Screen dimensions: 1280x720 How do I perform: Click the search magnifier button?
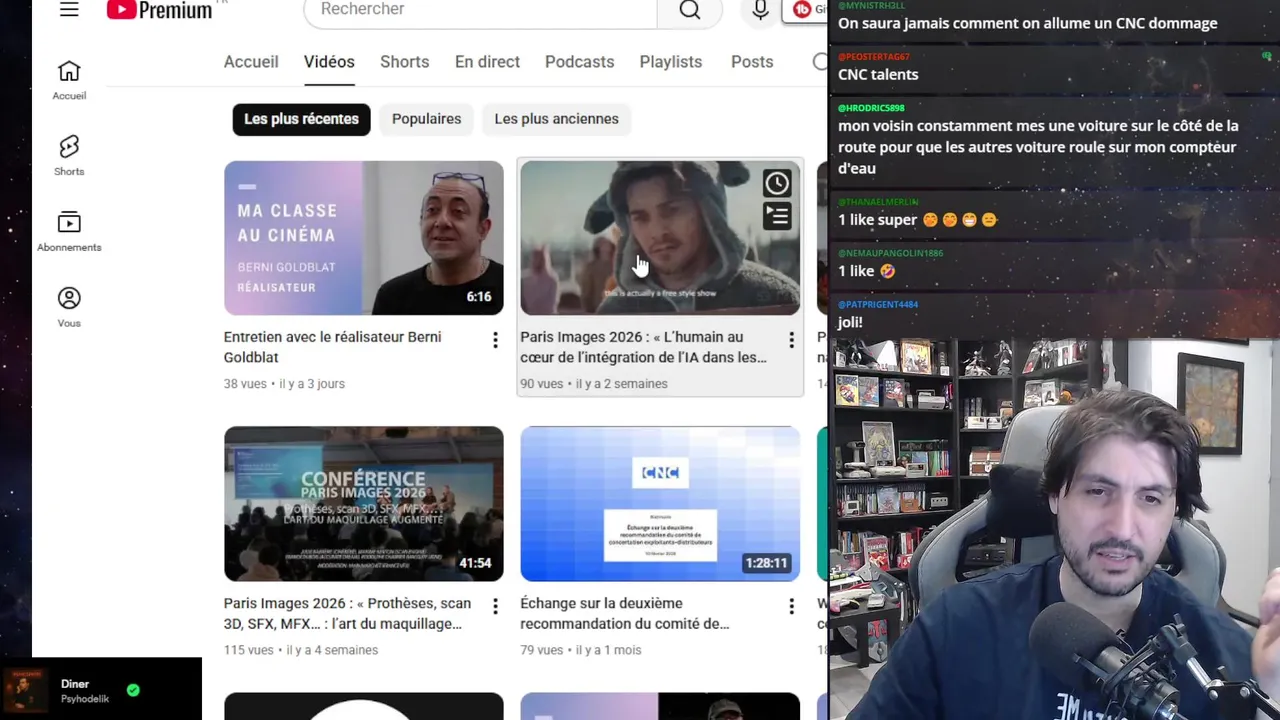[x=690, y=10]
